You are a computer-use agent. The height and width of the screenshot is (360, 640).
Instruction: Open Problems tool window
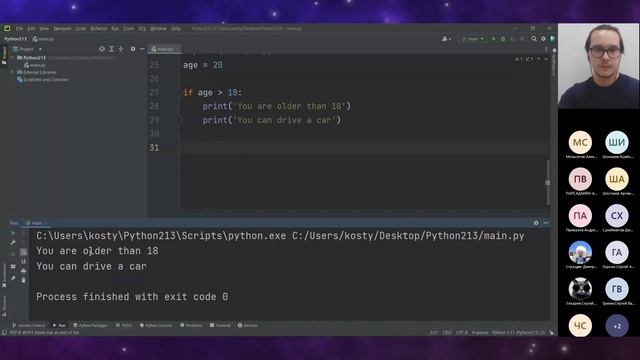click(x=191, y=325)
